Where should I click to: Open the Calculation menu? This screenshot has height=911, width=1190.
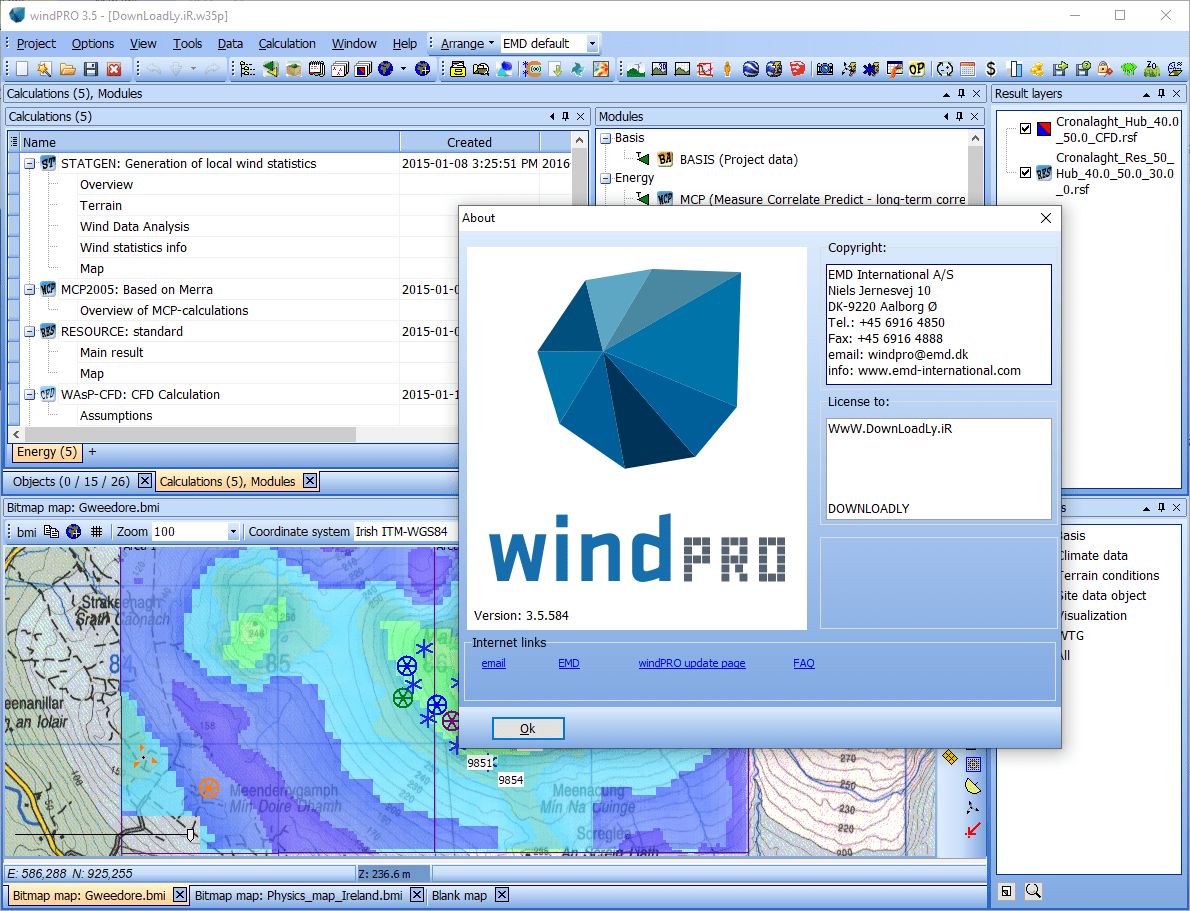pyautogui.click(x=287, y=43)
